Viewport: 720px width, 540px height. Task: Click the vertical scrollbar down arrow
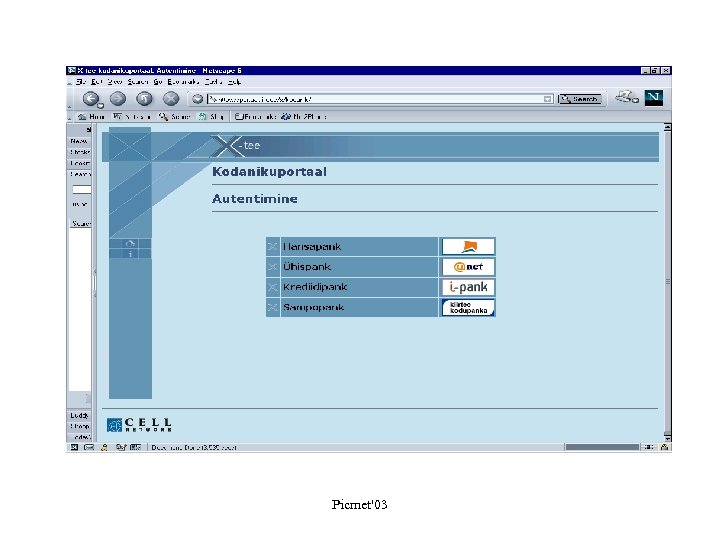[x=667, y=438]
